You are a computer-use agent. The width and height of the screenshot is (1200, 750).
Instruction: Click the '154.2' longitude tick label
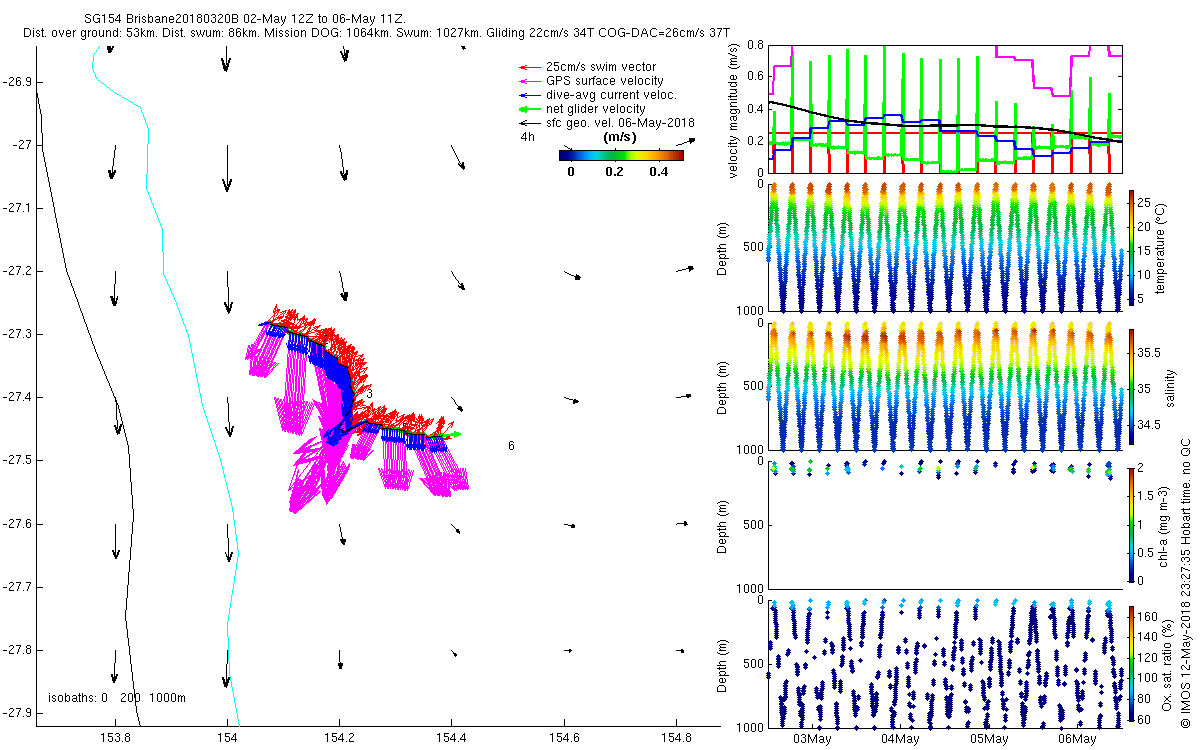click(x=340, y=740)
